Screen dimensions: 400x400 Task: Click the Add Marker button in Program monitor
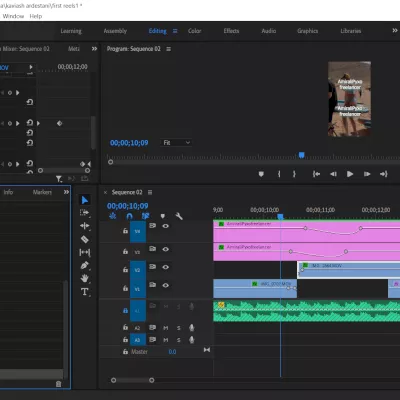click(261, 174)
